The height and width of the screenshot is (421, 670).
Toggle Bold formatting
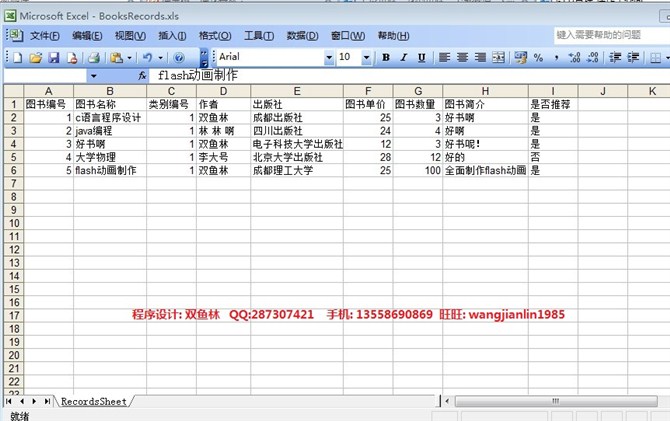click(386, 58)
